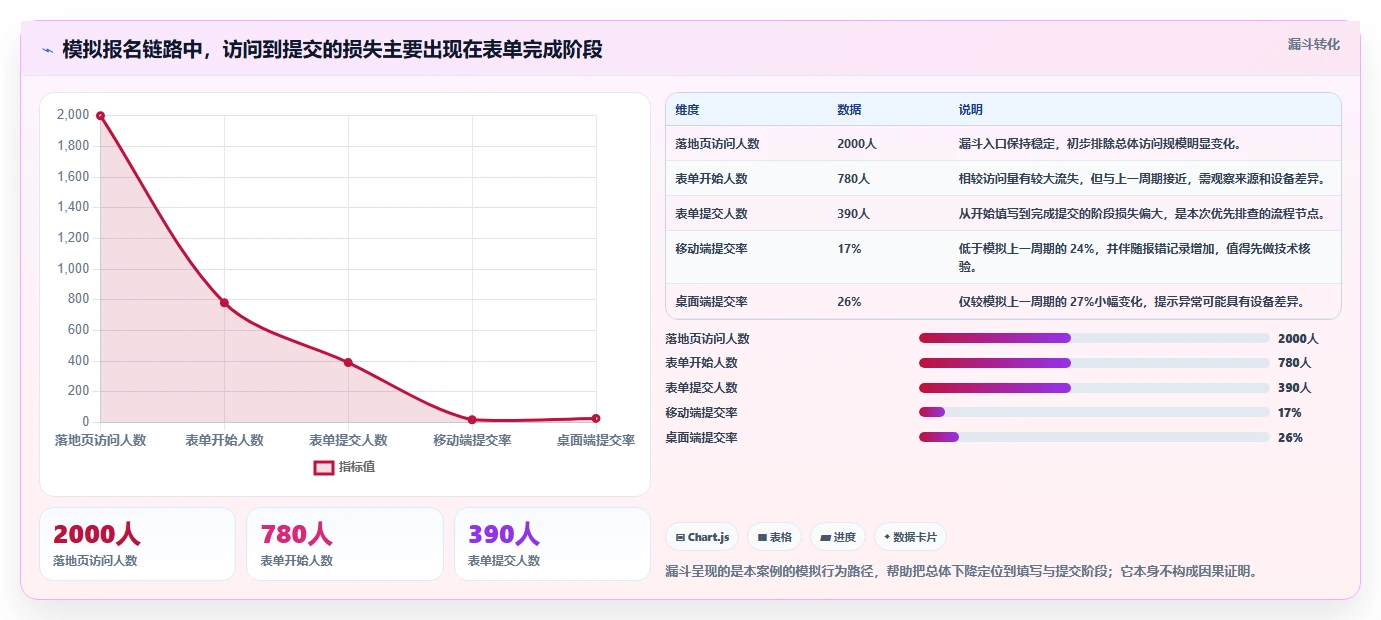Click the 390人 value beside progress bar
Screen dimensions: 1381x620
click(1294, 388)
